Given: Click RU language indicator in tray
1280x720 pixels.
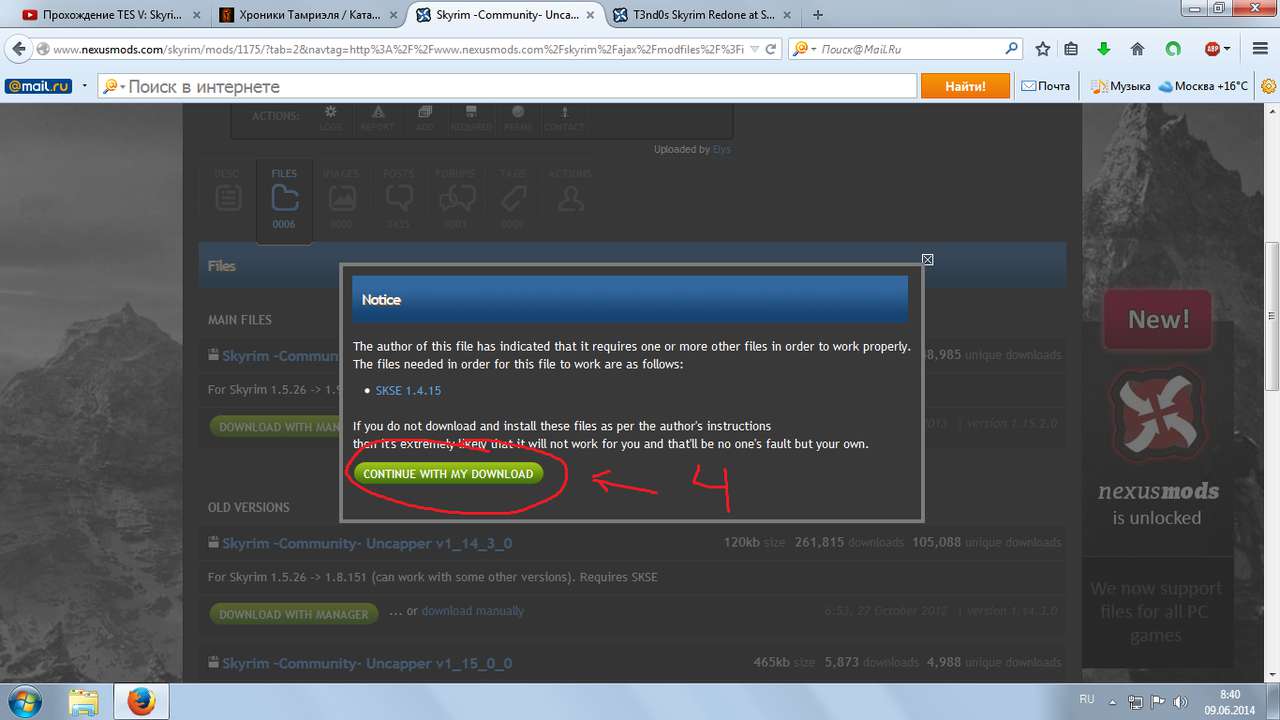Looking at the screenshot, I should coord(1086,701).
